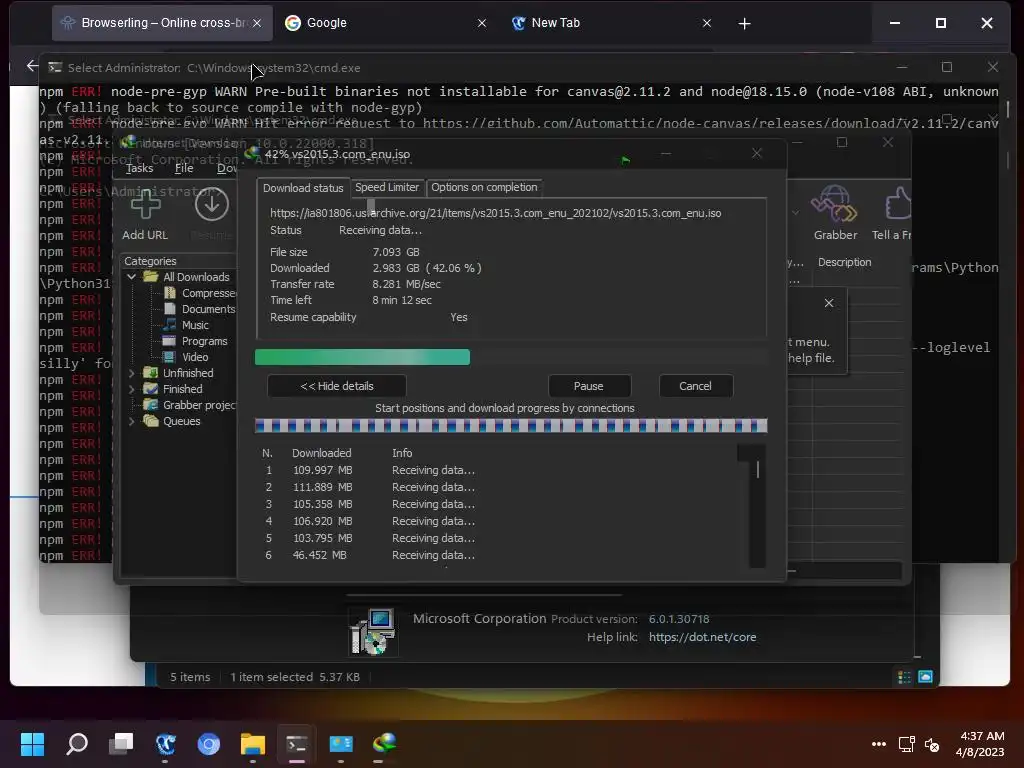Click the Add URL icon in IDM

click(145, 204)
